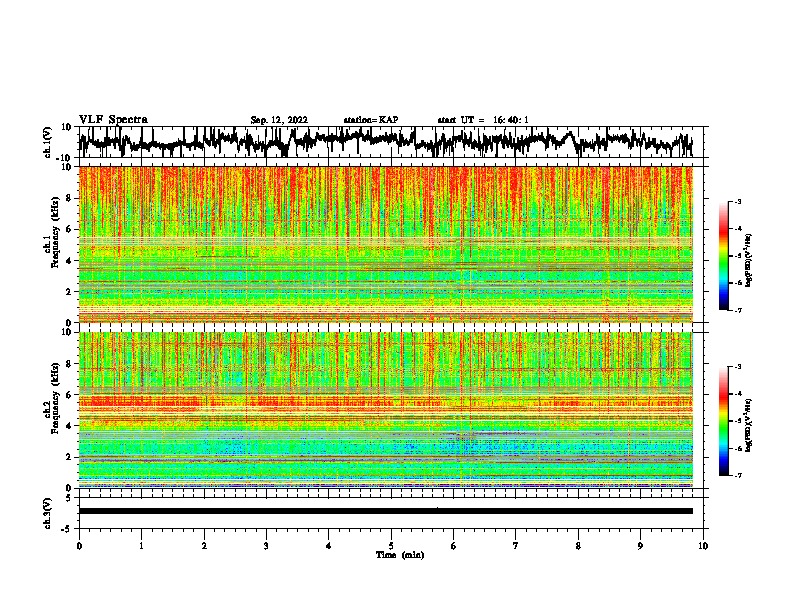Click the 8 kHz tick on ch.2 spectrogram
The width and height of the screenshot is (792, 612).
click(x=69, y=364)
